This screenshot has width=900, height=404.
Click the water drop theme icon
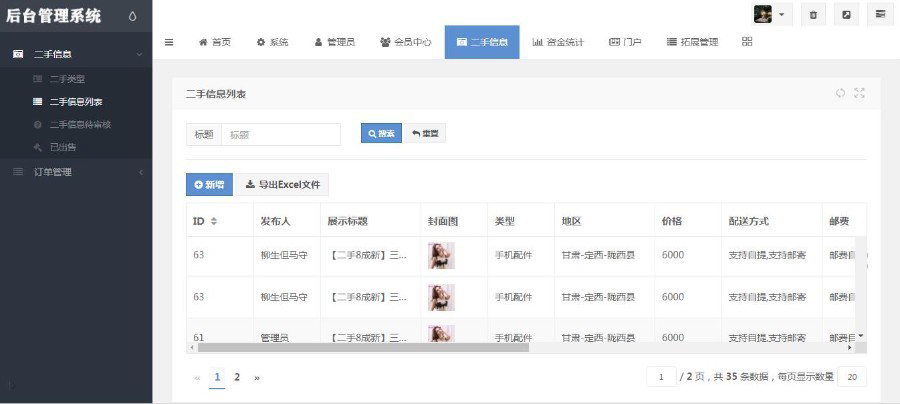point(134,16)
